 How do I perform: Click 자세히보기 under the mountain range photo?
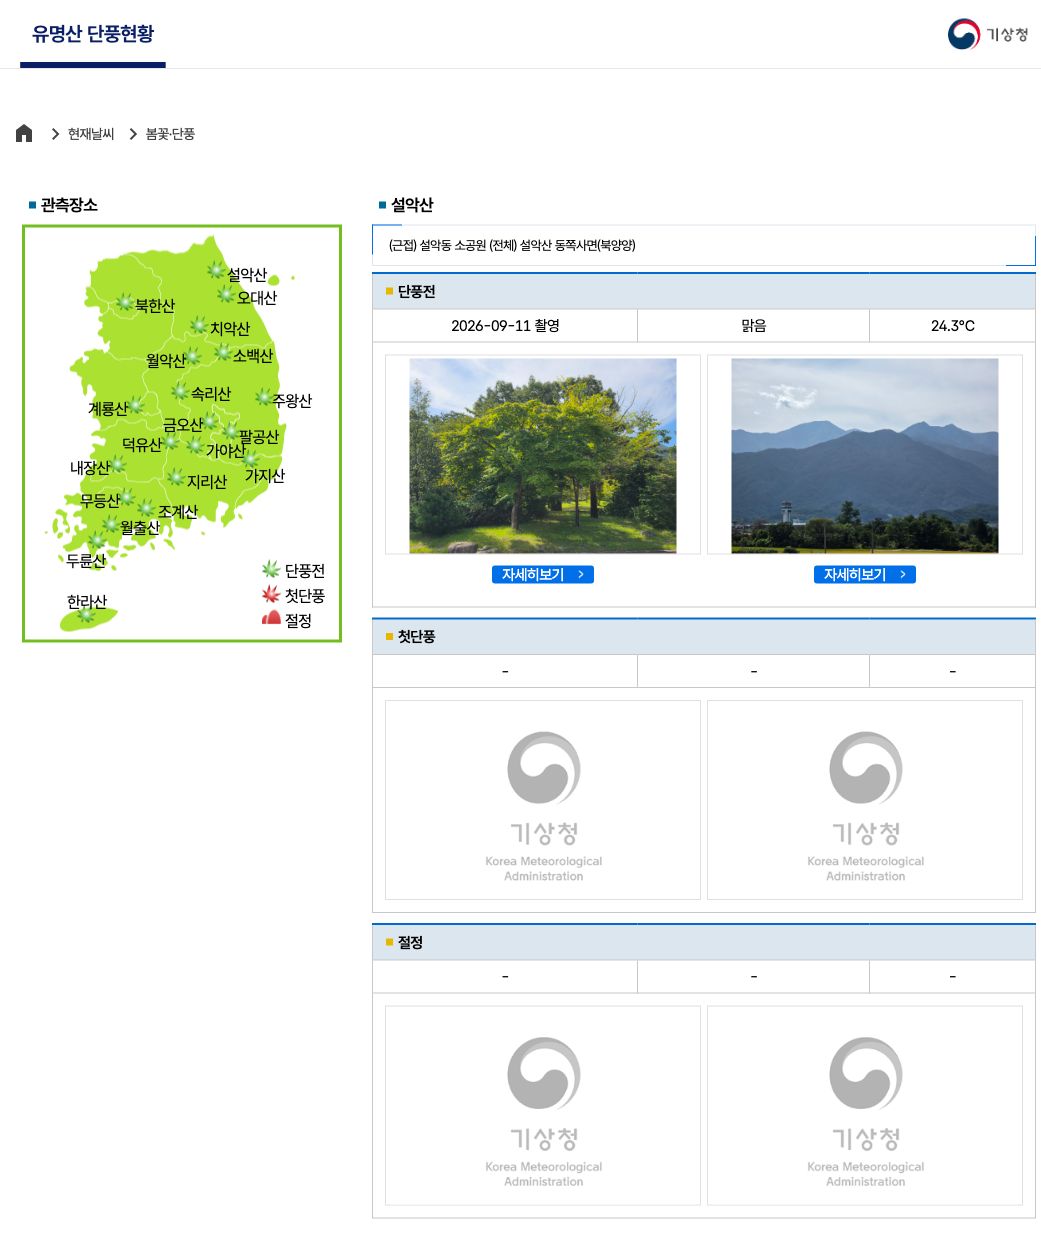865,574
